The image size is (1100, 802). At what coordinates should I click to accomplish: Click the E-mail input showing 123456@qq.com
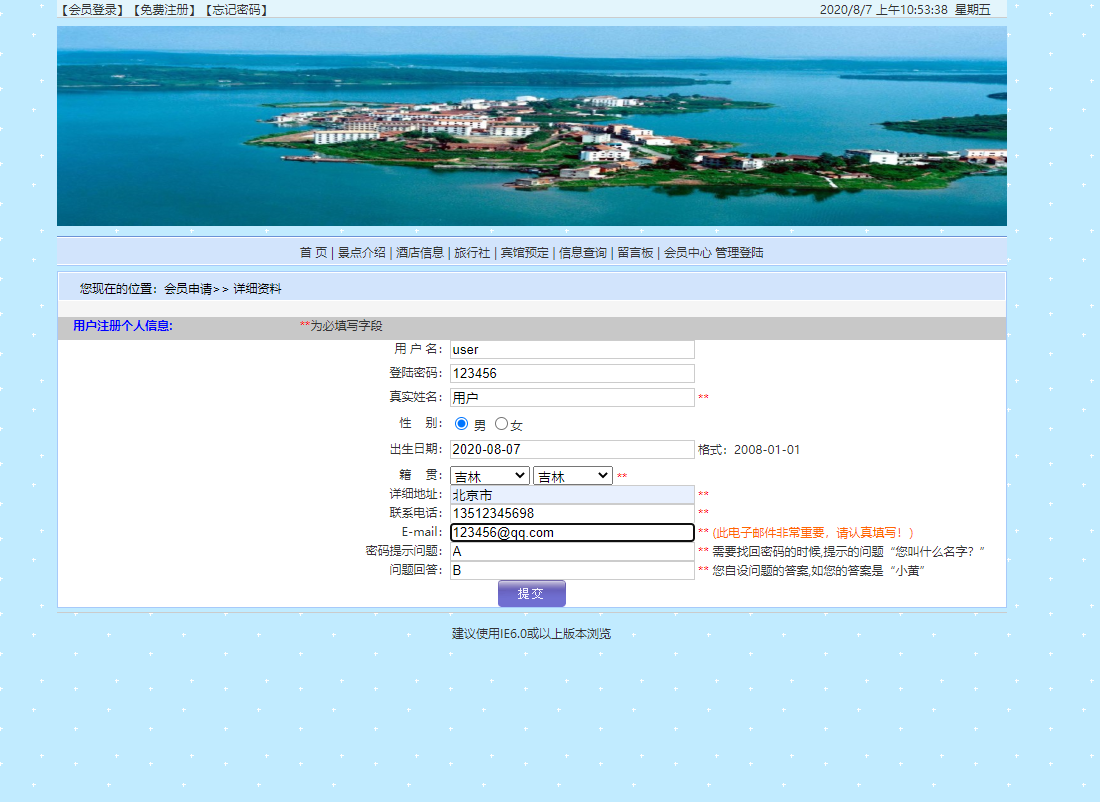[x=571, y=532]
